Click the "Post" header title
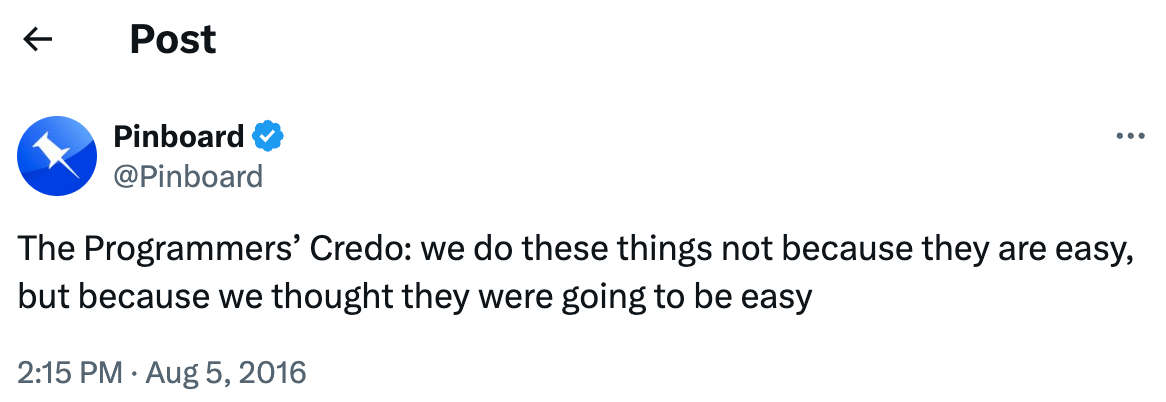This screenshot has width=1166, height=402. 172,40
